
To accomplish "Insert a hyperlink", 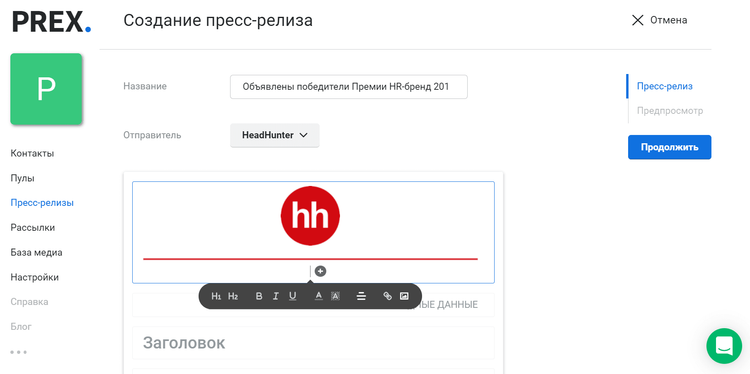I will (x=387, y=297).
